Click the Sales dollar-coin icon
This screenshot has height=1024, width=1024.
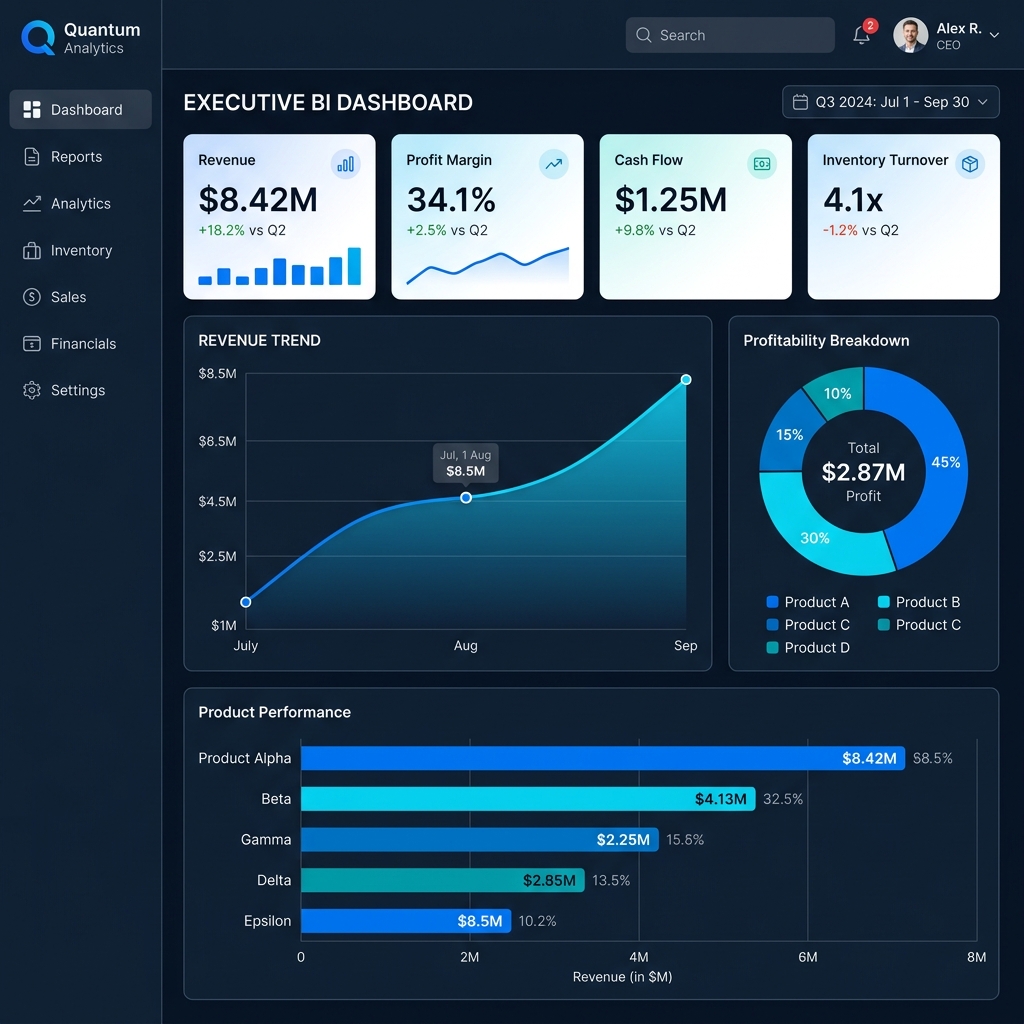tap(31, 296)
